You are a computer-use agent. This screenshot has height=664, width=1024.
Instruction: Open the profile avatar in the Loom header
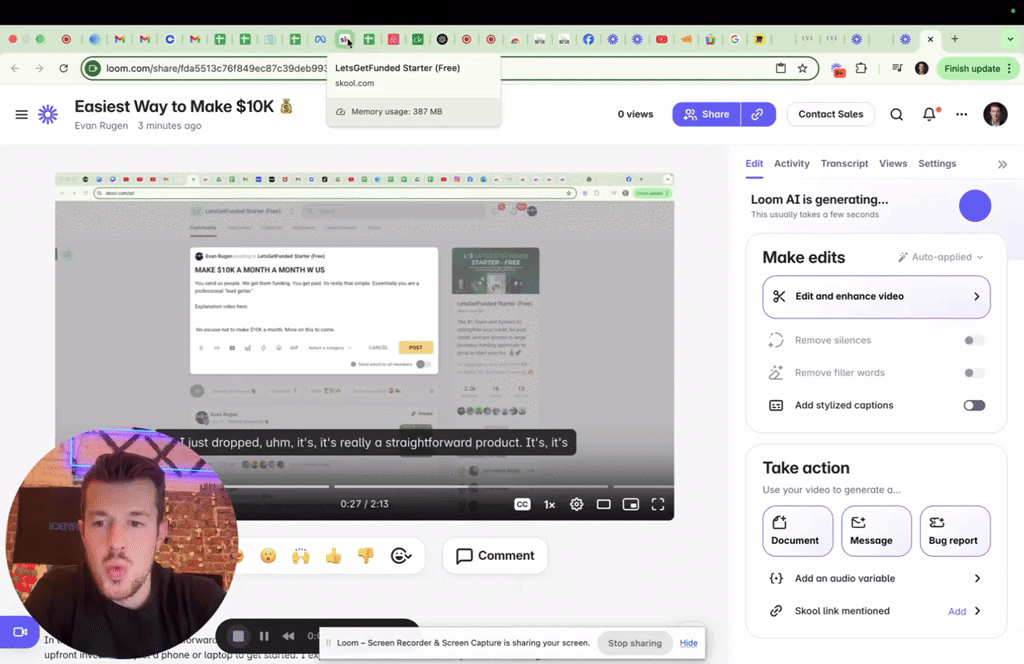(x=995, y=114)
